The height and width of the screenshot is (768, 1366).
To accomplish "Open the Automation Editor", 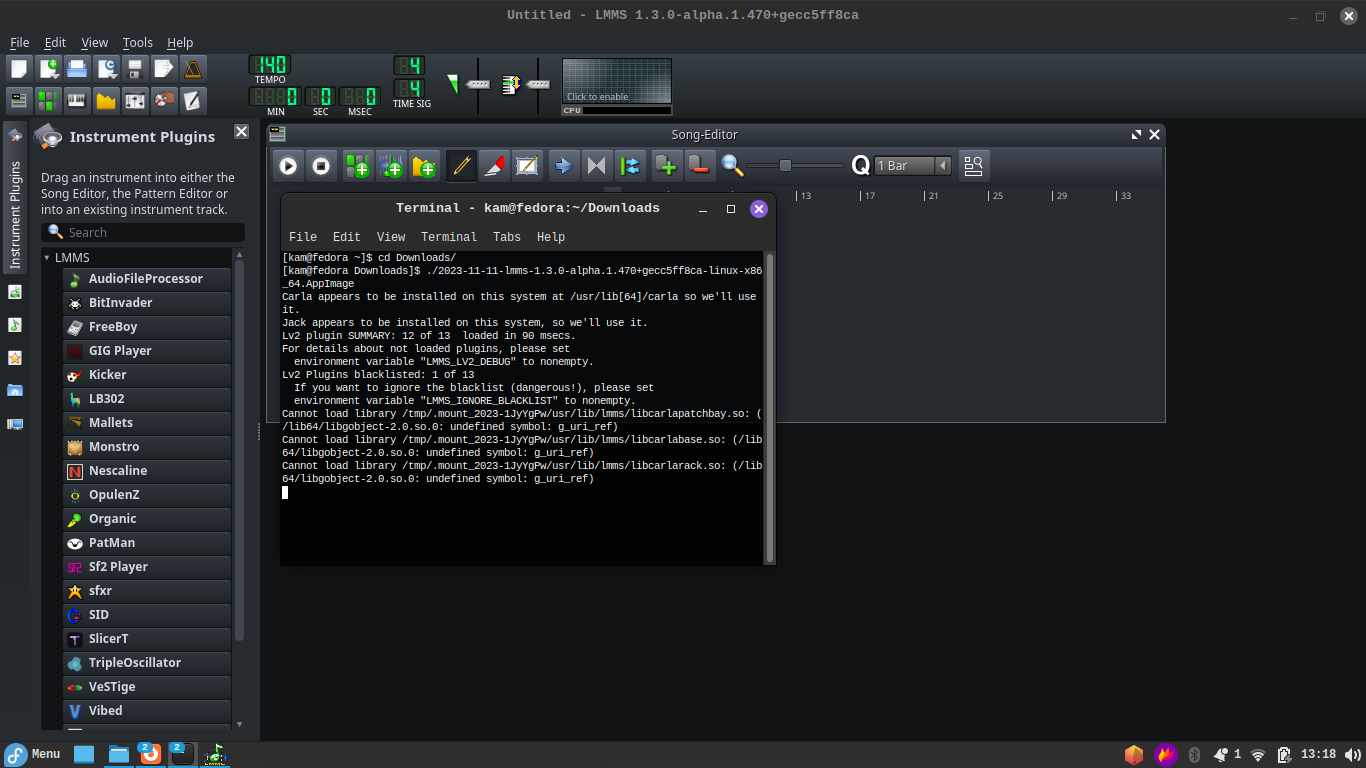I will tap(105, 100).
